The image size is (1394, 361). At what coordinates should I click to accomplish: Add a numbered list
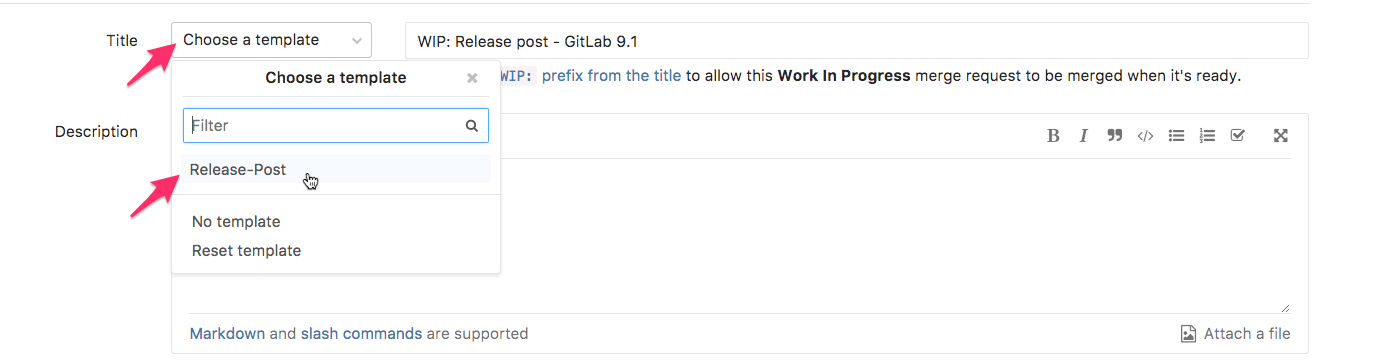coord(1207,135)
